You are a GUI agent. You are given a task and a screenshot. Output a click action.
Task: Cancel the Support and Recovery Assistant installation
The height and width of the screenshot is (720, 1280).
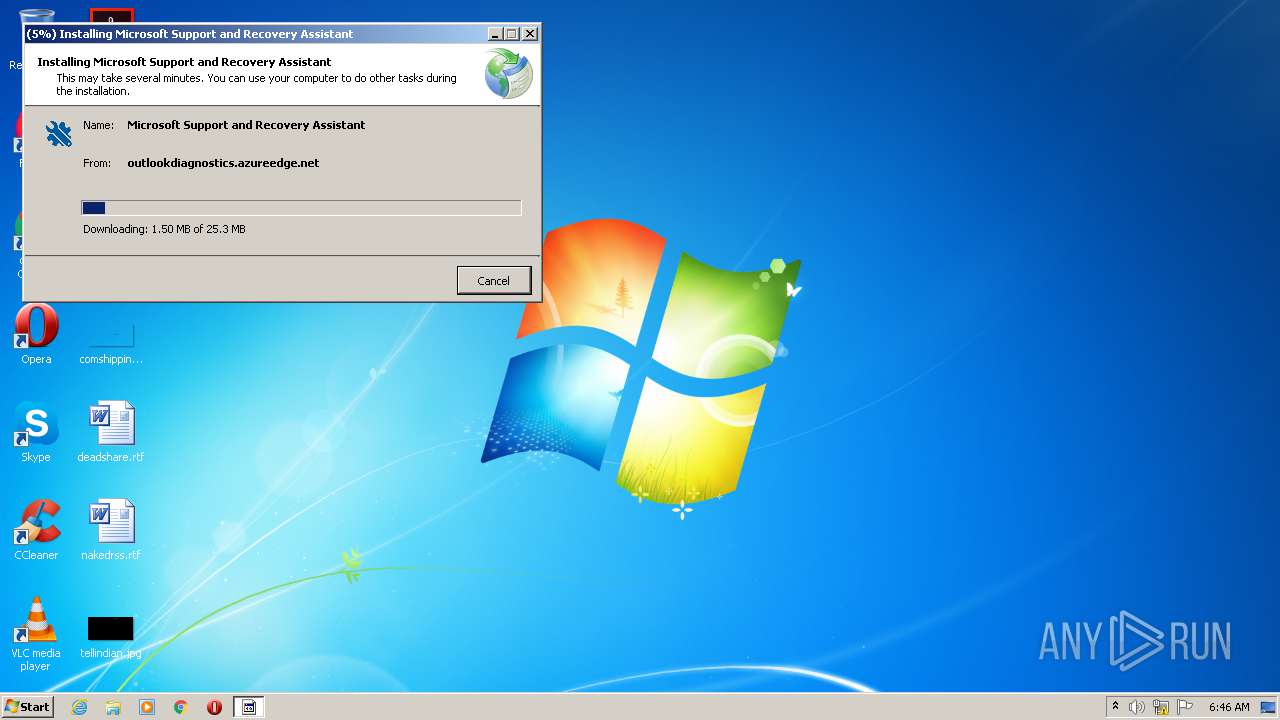coord(493,281)
